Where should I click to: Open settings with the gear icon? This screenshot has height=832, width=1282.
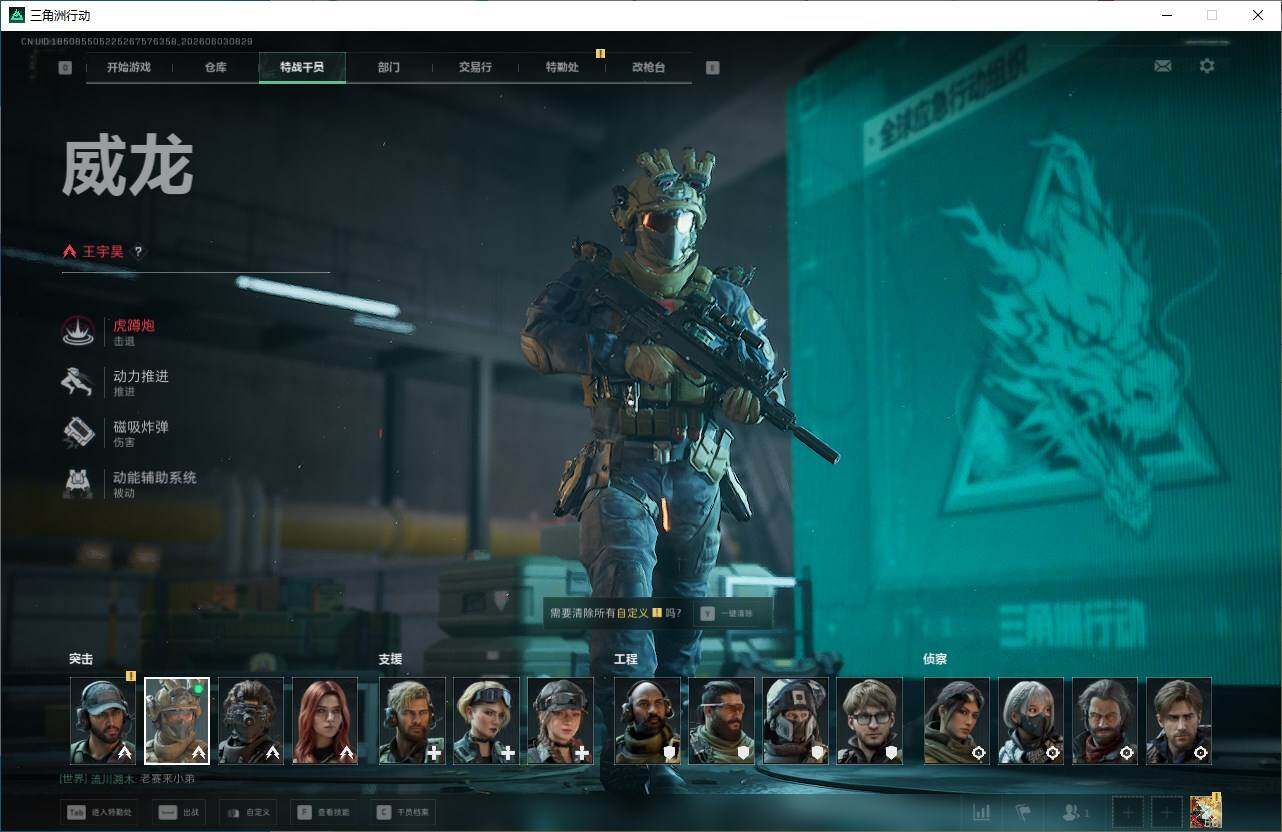[1207, 66]
